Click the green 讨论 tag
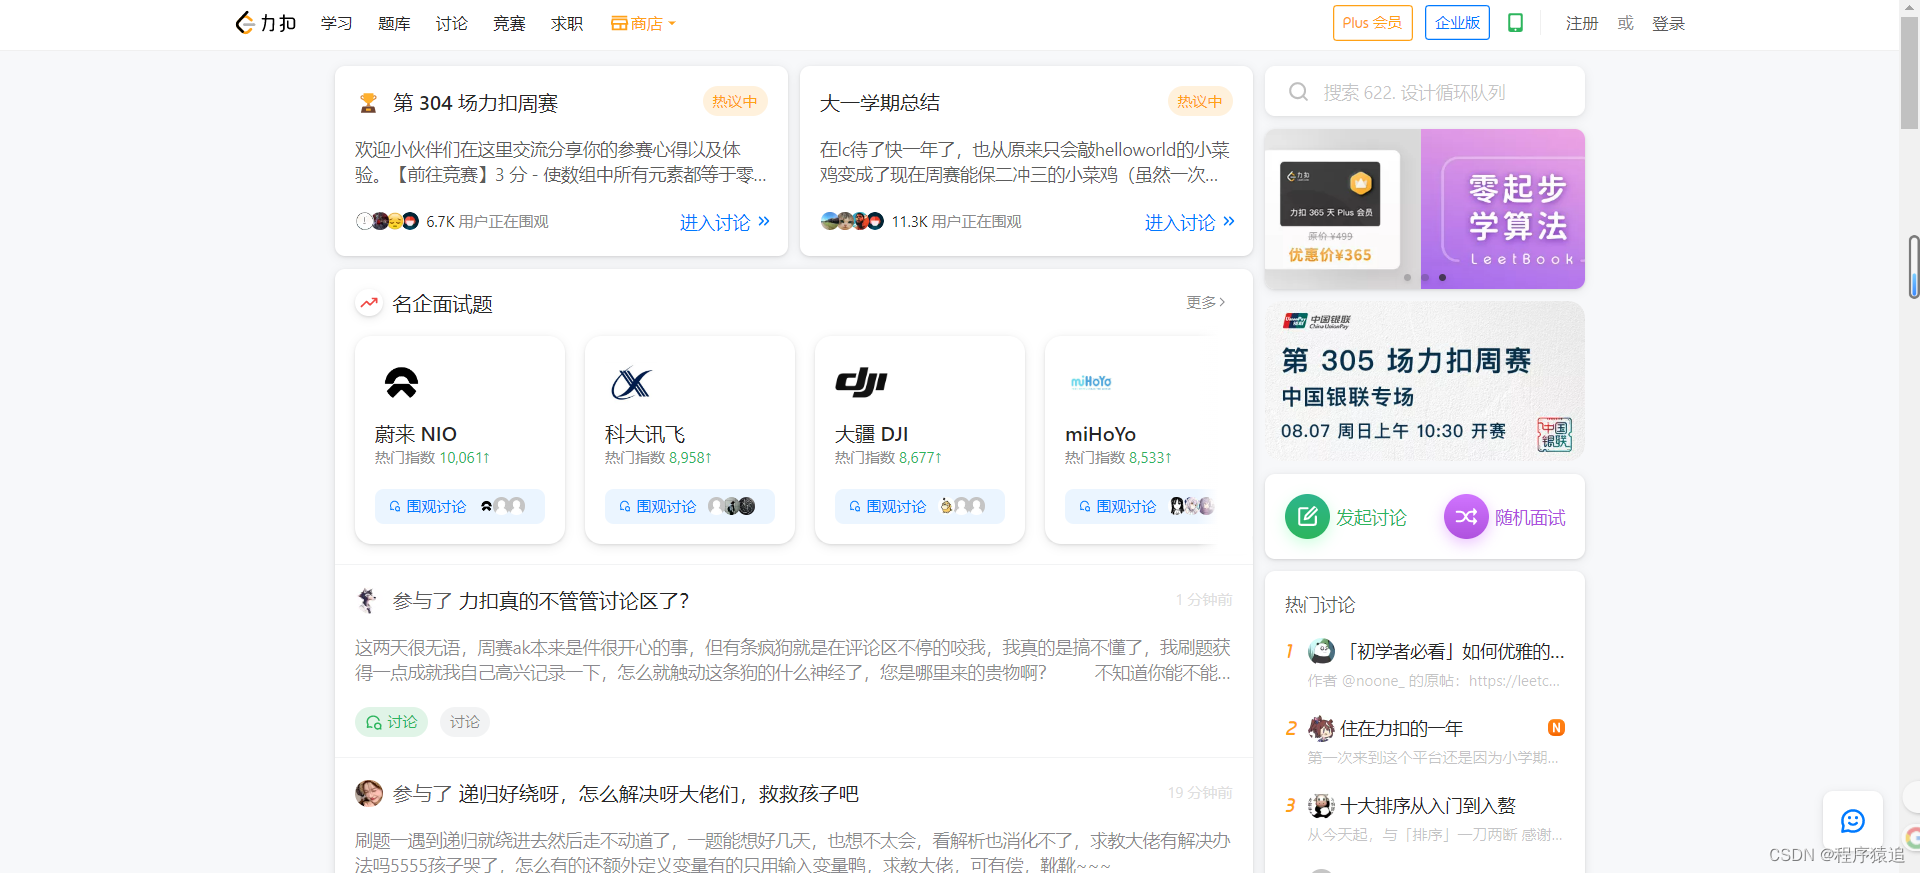The image size is (1920, 873). pyautogui.click(x=391, y=722)
